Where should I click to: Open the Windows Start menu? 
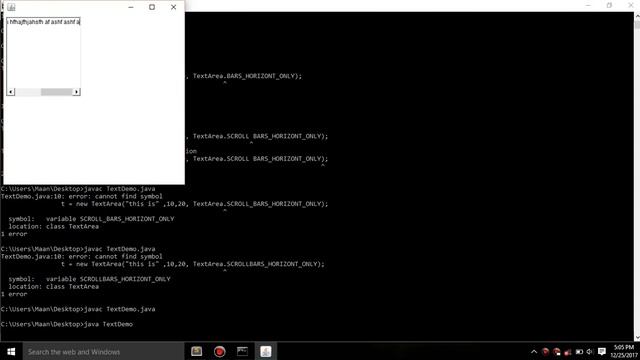(x=11, y=351)
